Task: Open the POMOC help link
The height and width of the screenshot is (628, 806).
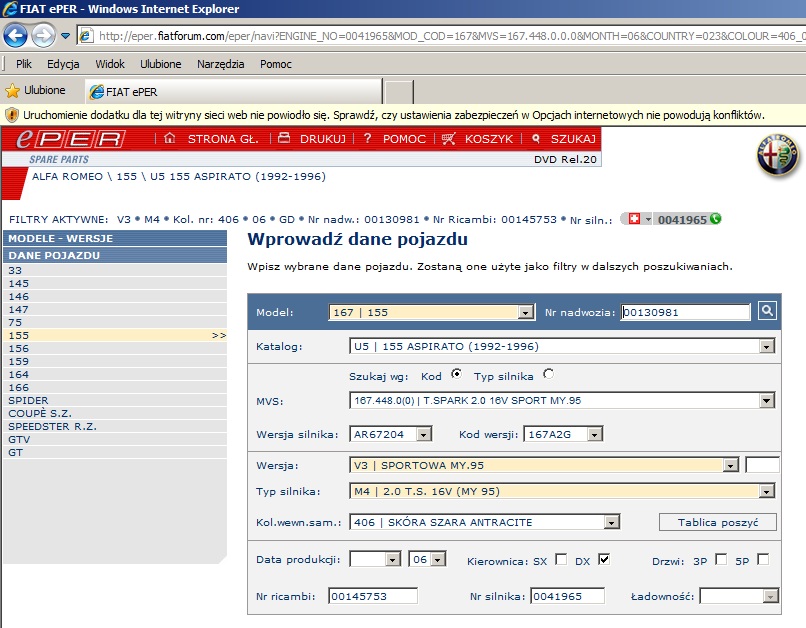Action: (404, 139)
